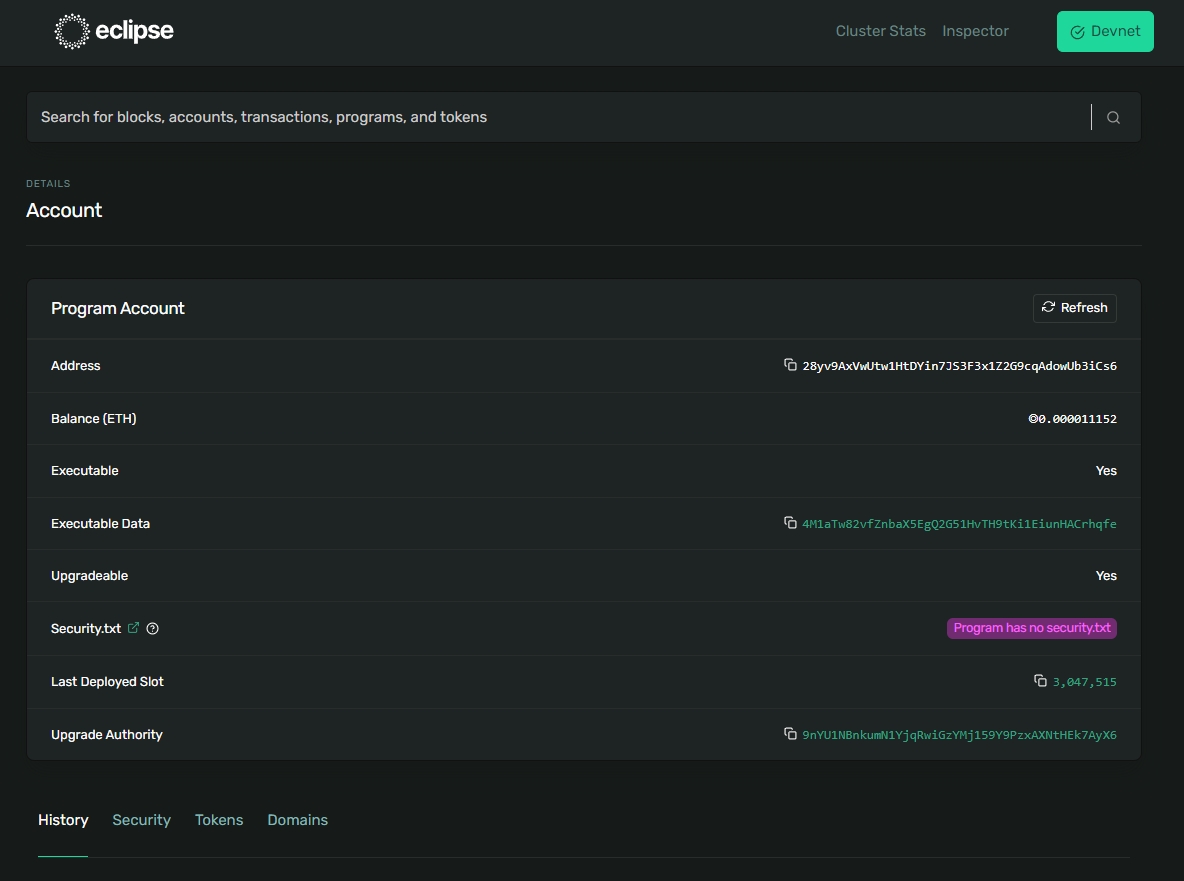This screenshot has width=1184, height=881.
Task: Open the Upgrade Authority address link
Action: [x=959, y=735]
